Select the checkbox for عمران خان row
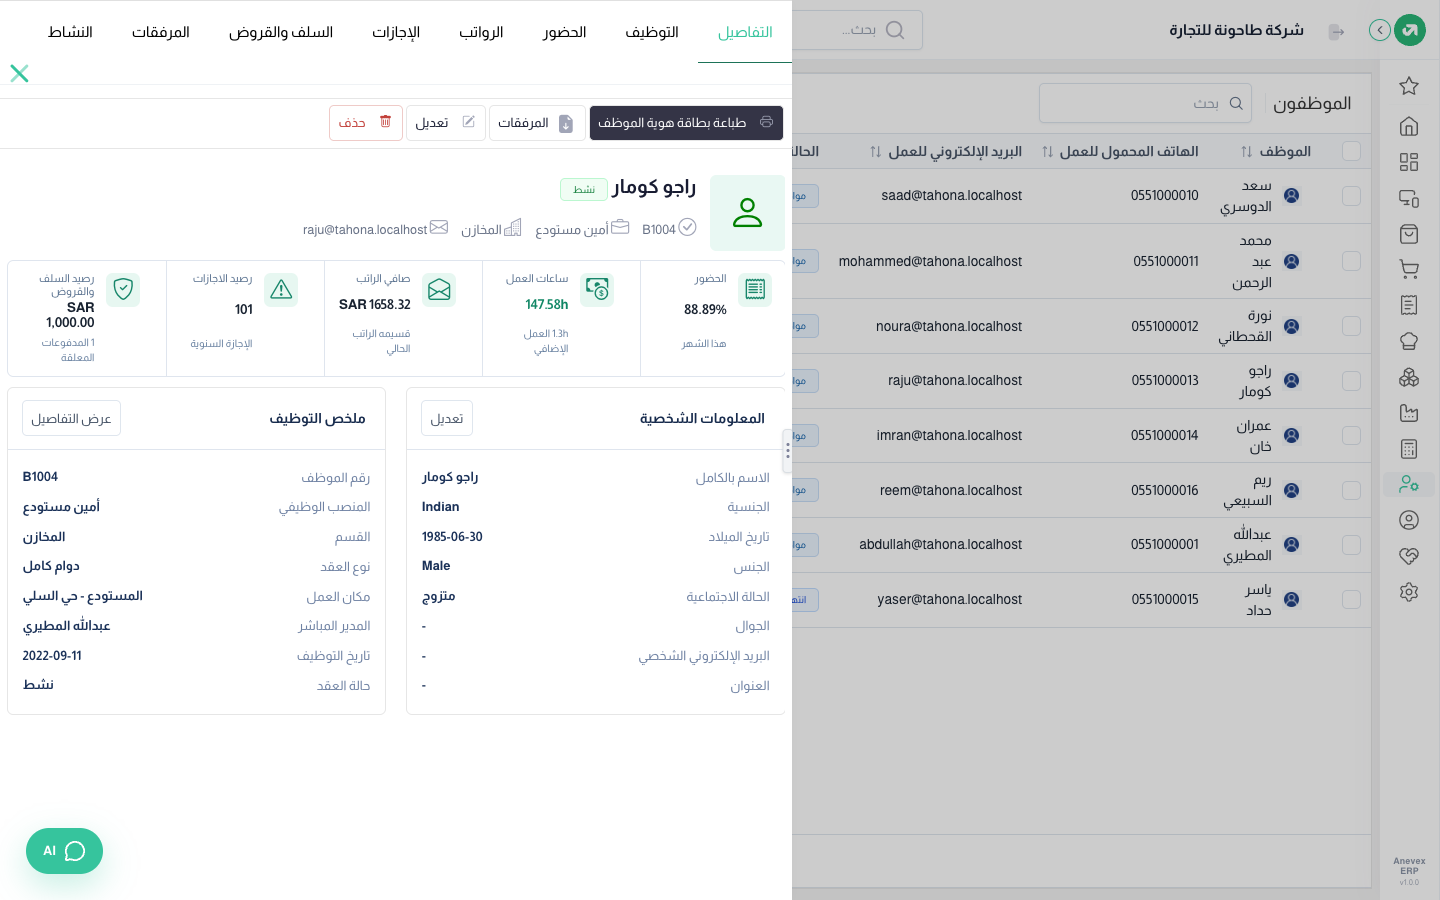The image size is (1440, 900). [x=1351, y=436]
